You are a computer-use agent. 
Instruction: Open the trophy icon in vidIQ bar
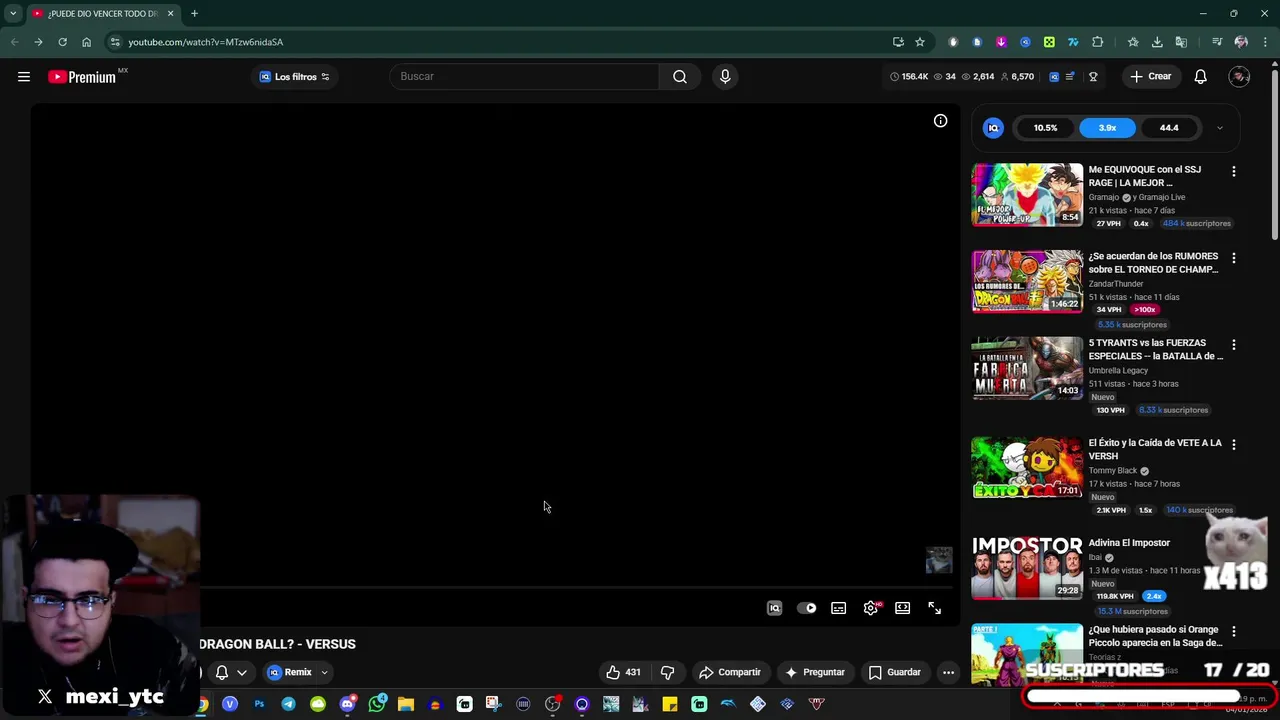pyautogui.click(x=1093, y=77)
